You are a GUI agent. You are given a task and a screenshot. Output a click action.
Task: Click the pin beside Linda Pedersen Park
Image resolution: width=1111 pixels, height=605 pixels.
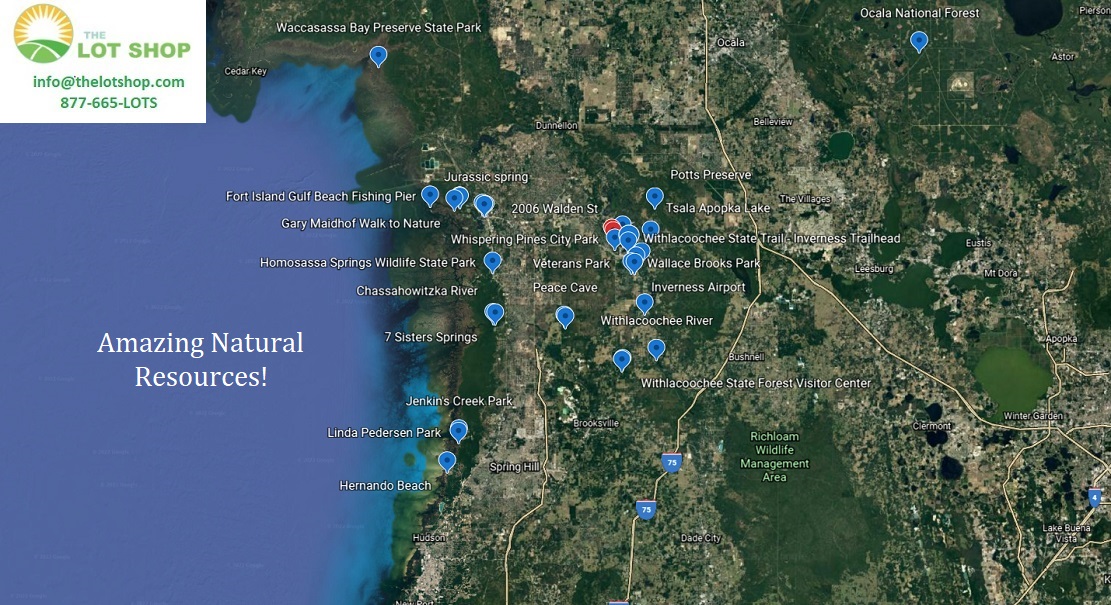(458, 431)
